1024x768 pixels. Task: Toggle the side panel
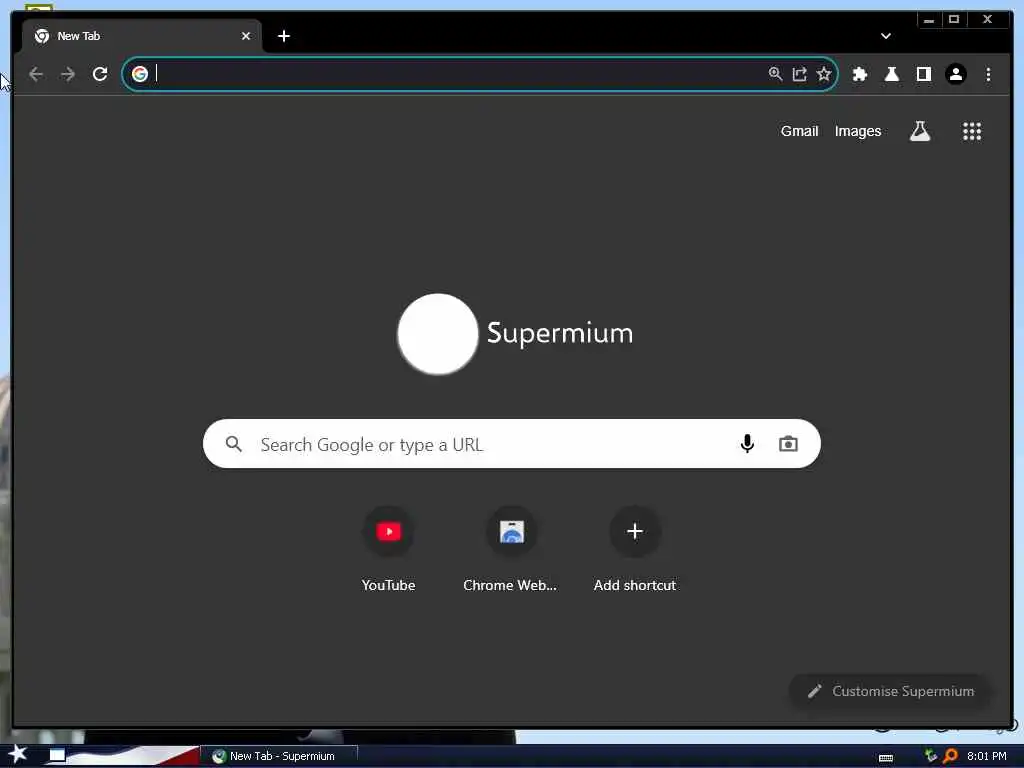tap(923, 74)
